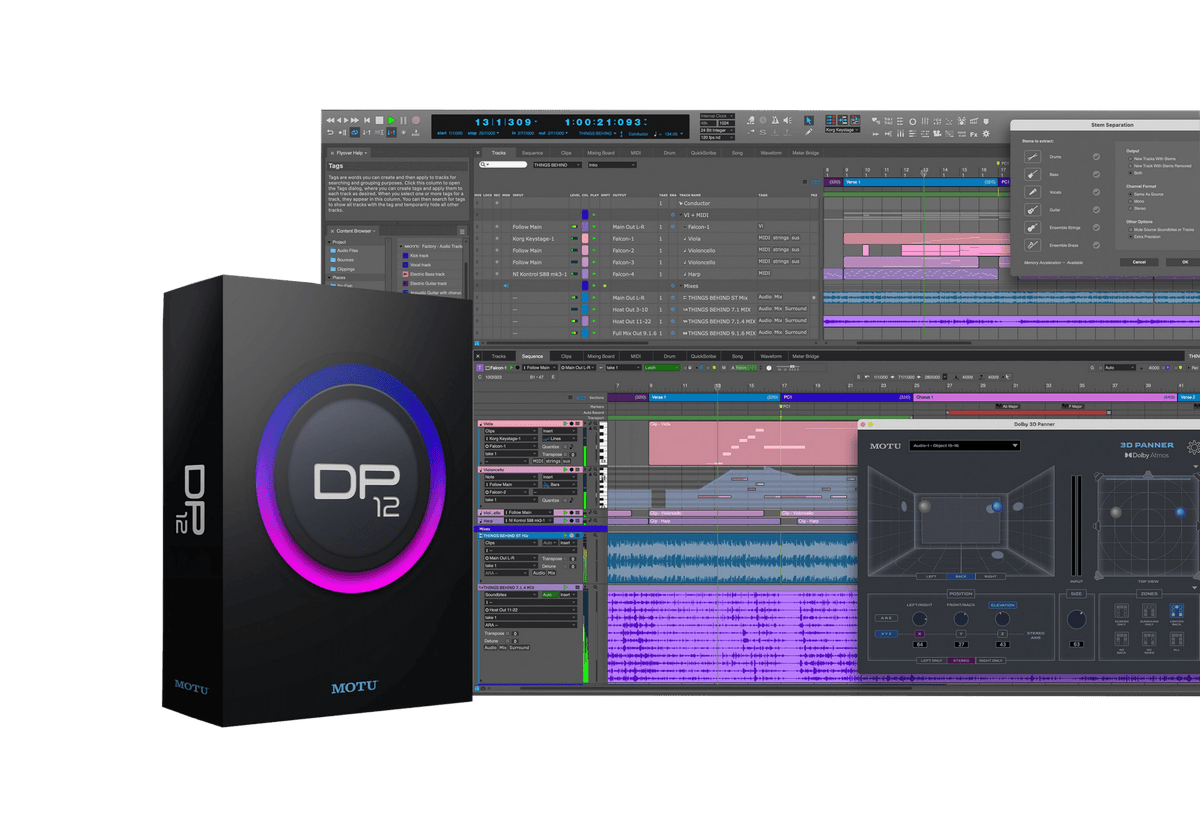This screenshot has height=823, width=1200.
Task: Click the Ensemble Brass stem icon
Action: pyautogui.click(x=1033, y=245)
